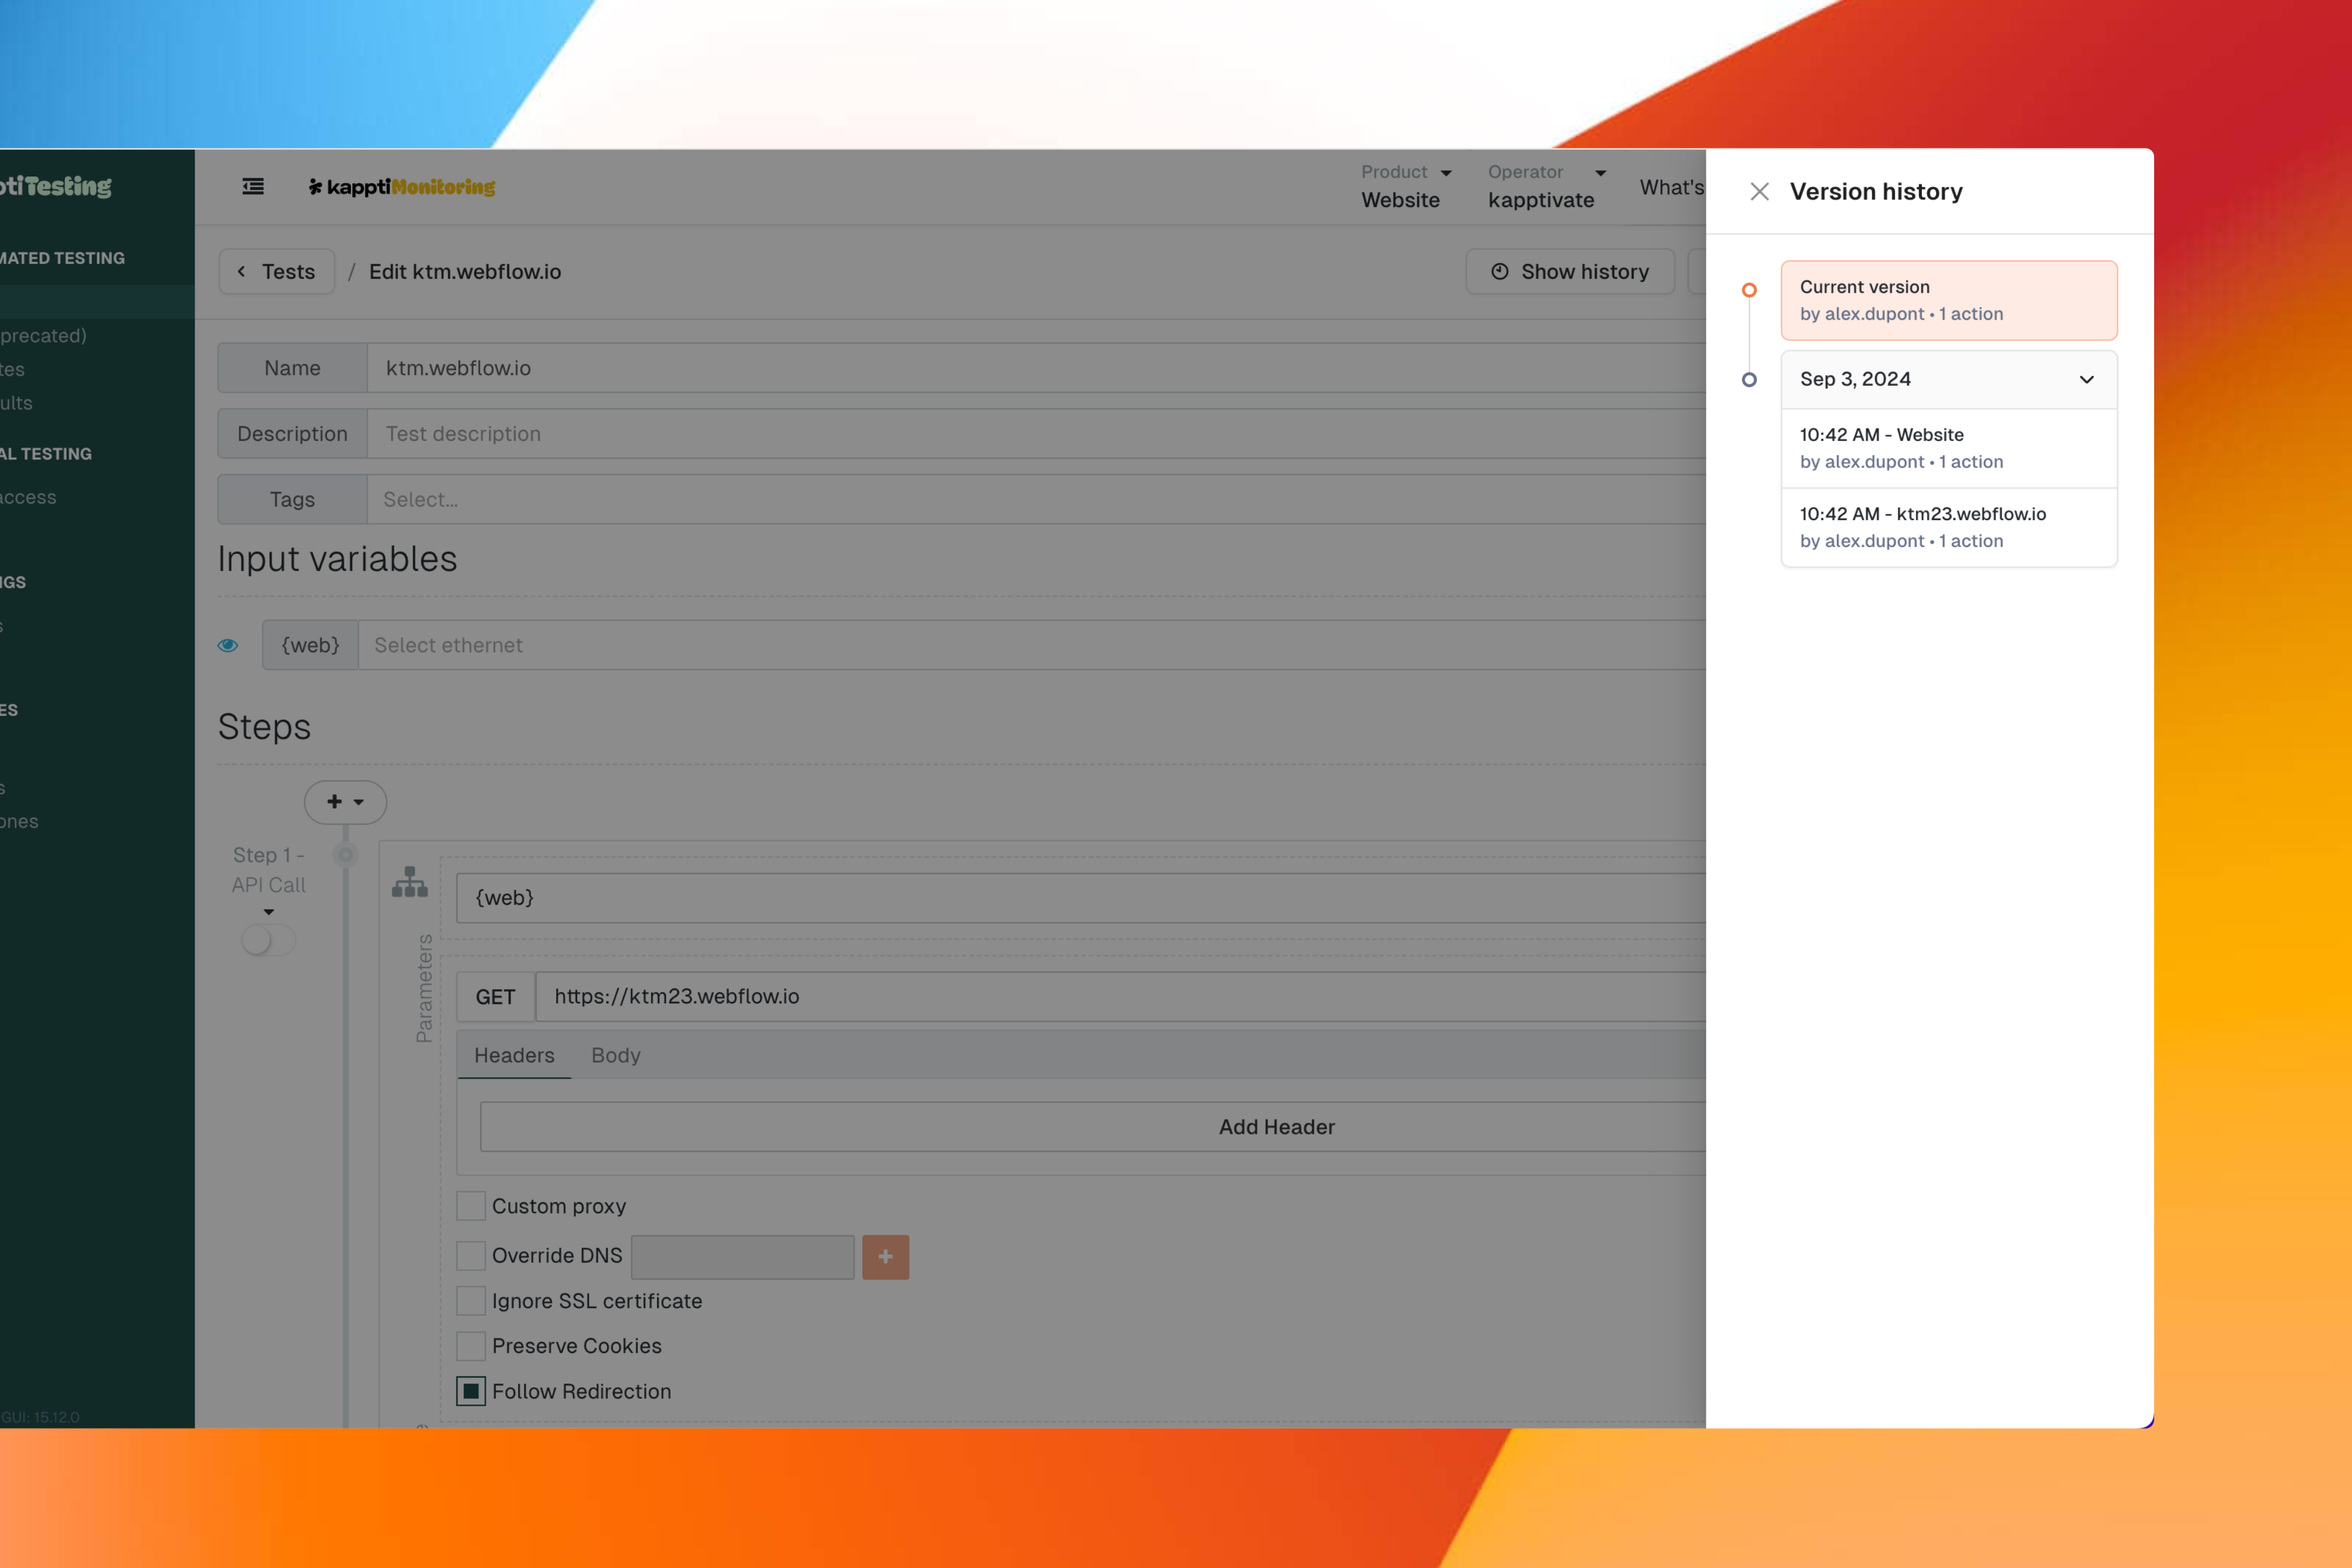Click the network diagram icon beside {web}
The height and width of the screenshot is (1568, 2352).
[x=409, y=882]
